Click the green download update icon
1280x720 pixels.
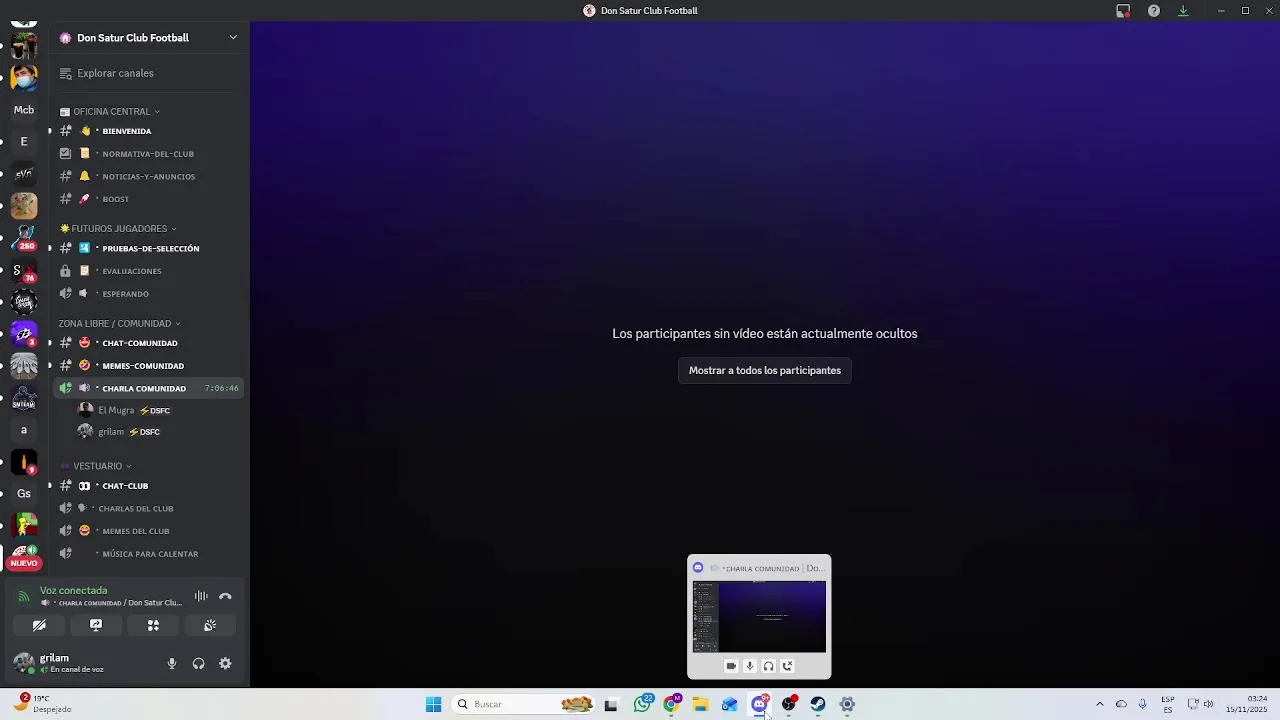point(1183,11)
